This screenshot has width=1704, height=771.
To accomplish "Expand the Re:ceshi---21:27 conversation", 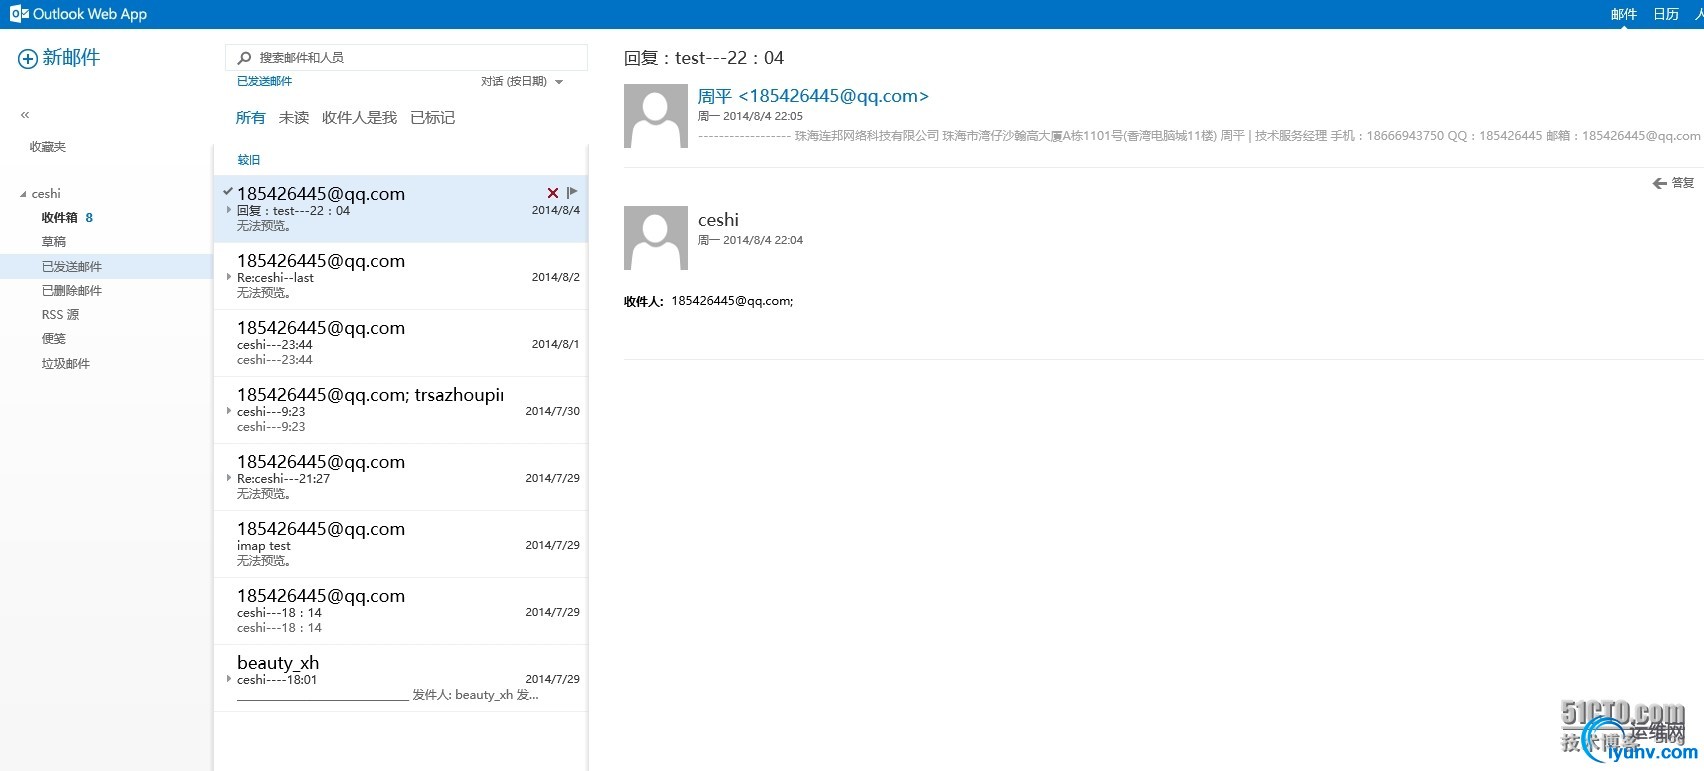I will (229, 478).
